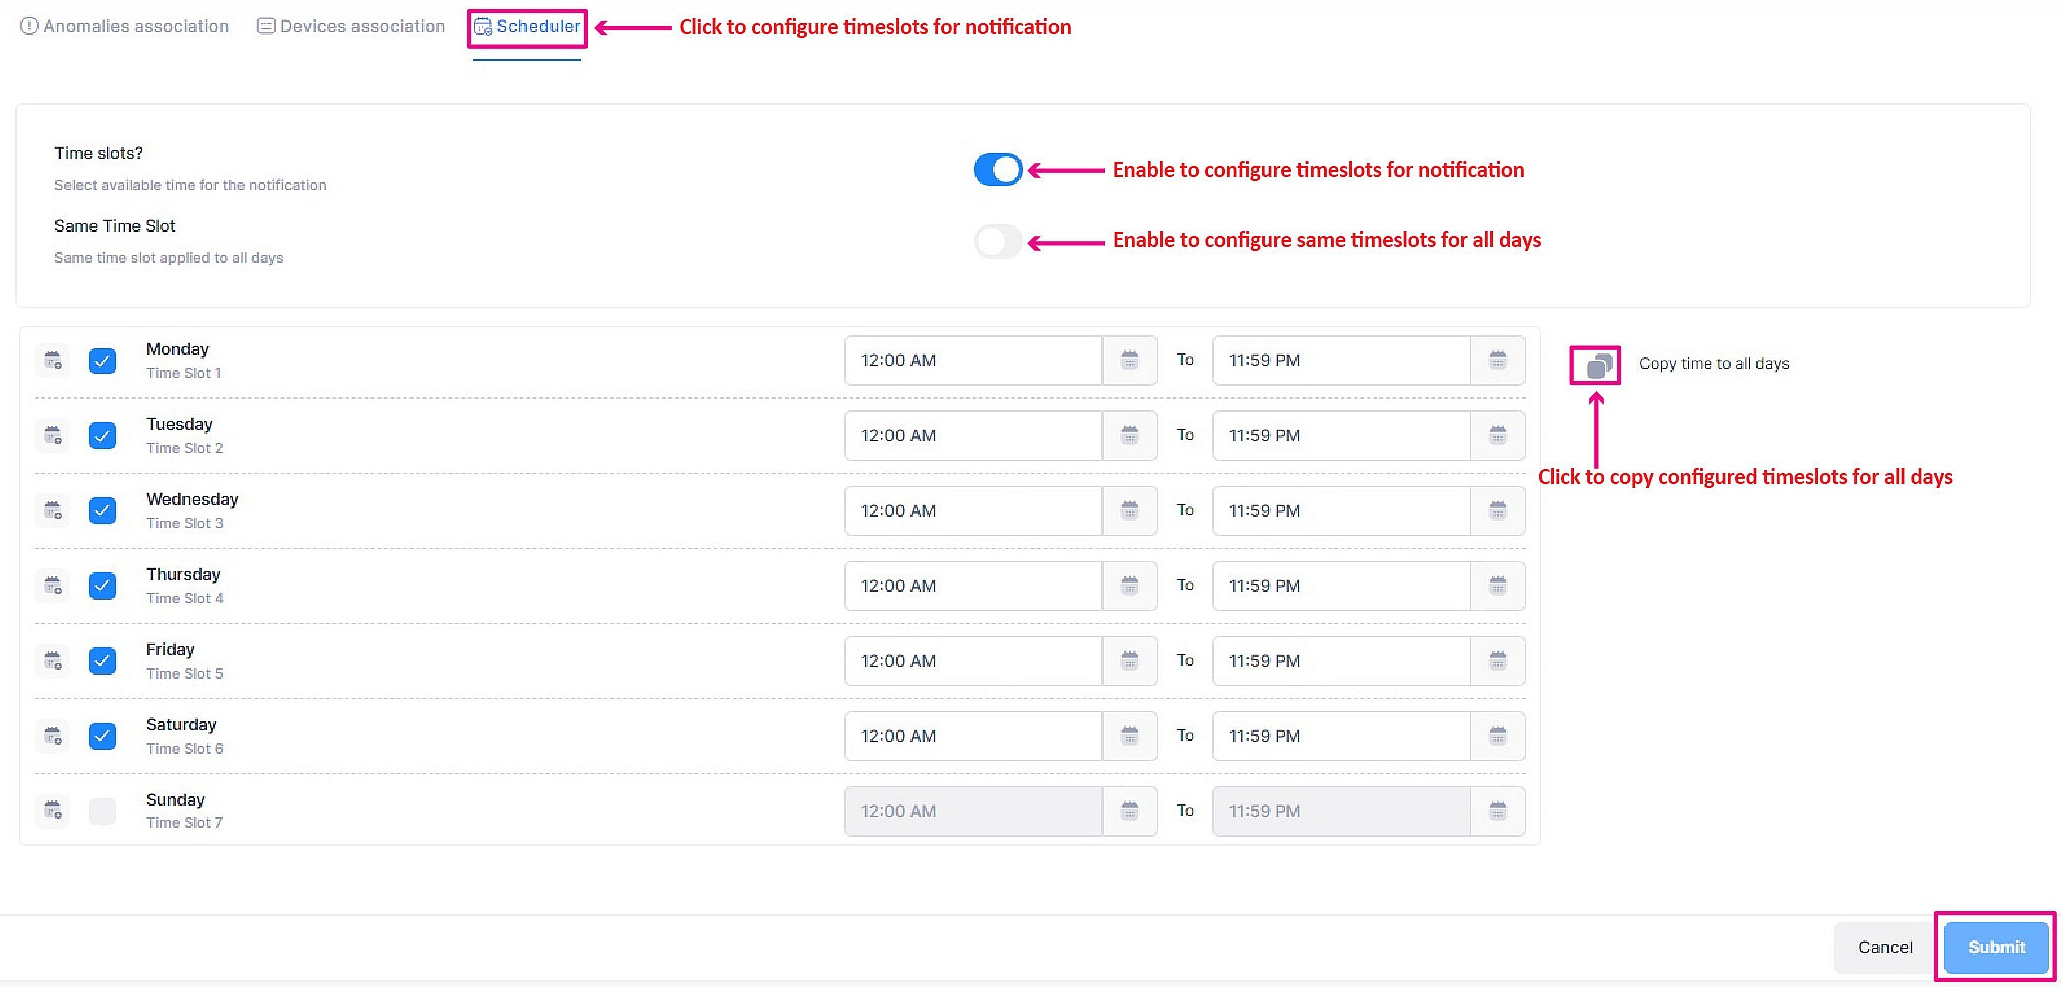Check the Sunday checkbox
Viewport: 2061px width, 992px height.
pos(102,811)
